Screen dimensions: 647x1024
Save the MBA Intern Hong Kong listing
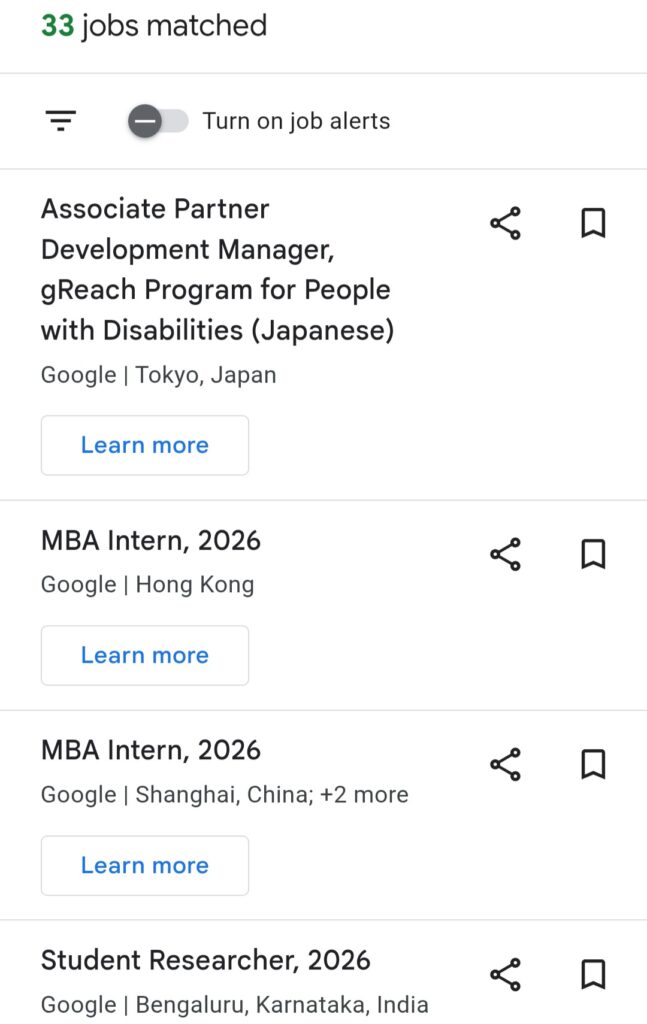[594, 553]
